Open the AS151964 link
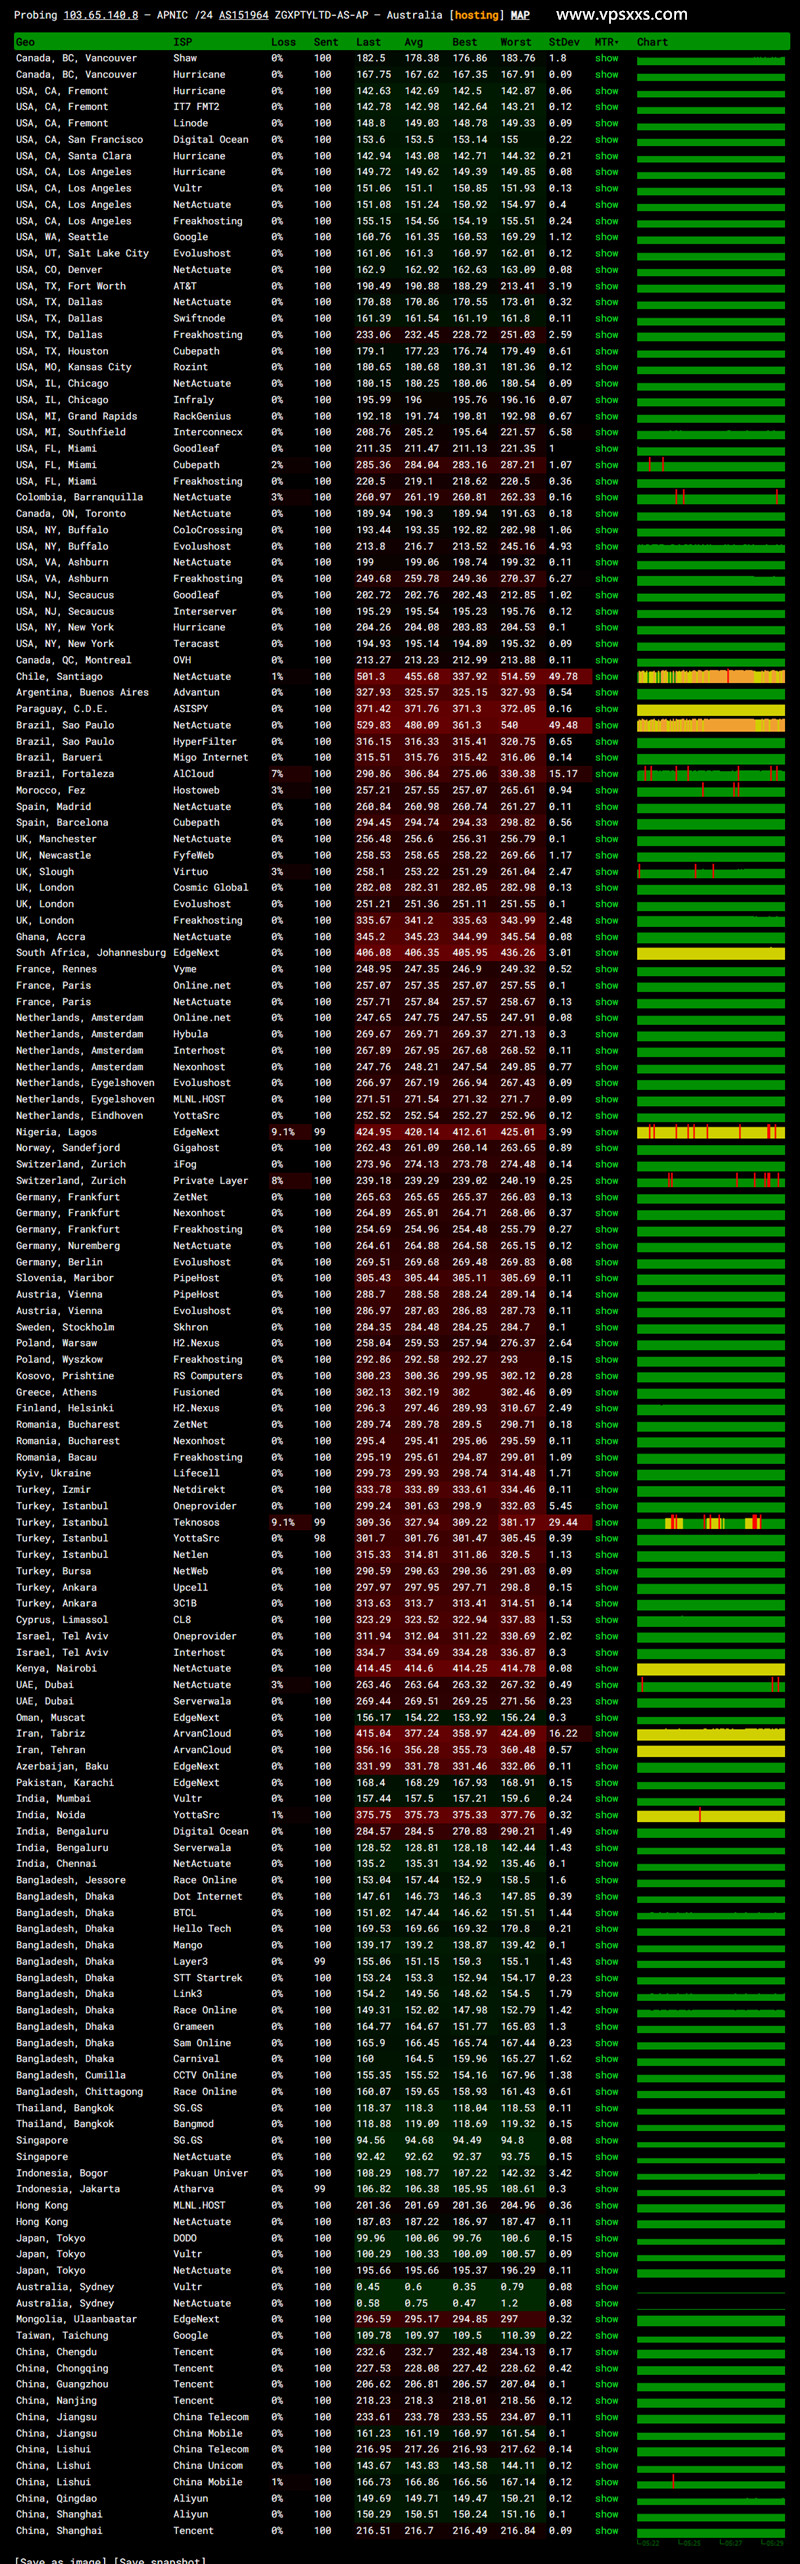 pyautogui.click(x=244, y=15)
